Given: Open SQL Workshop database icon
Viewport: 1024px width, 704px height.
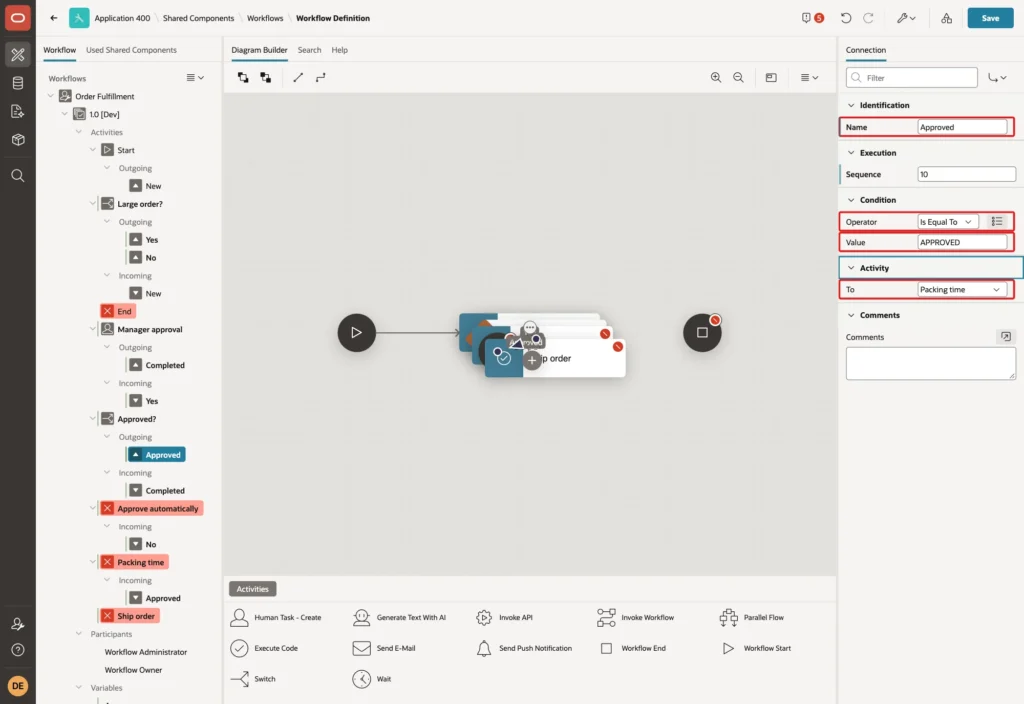Looking at the screenshot, I should (18, 83).
